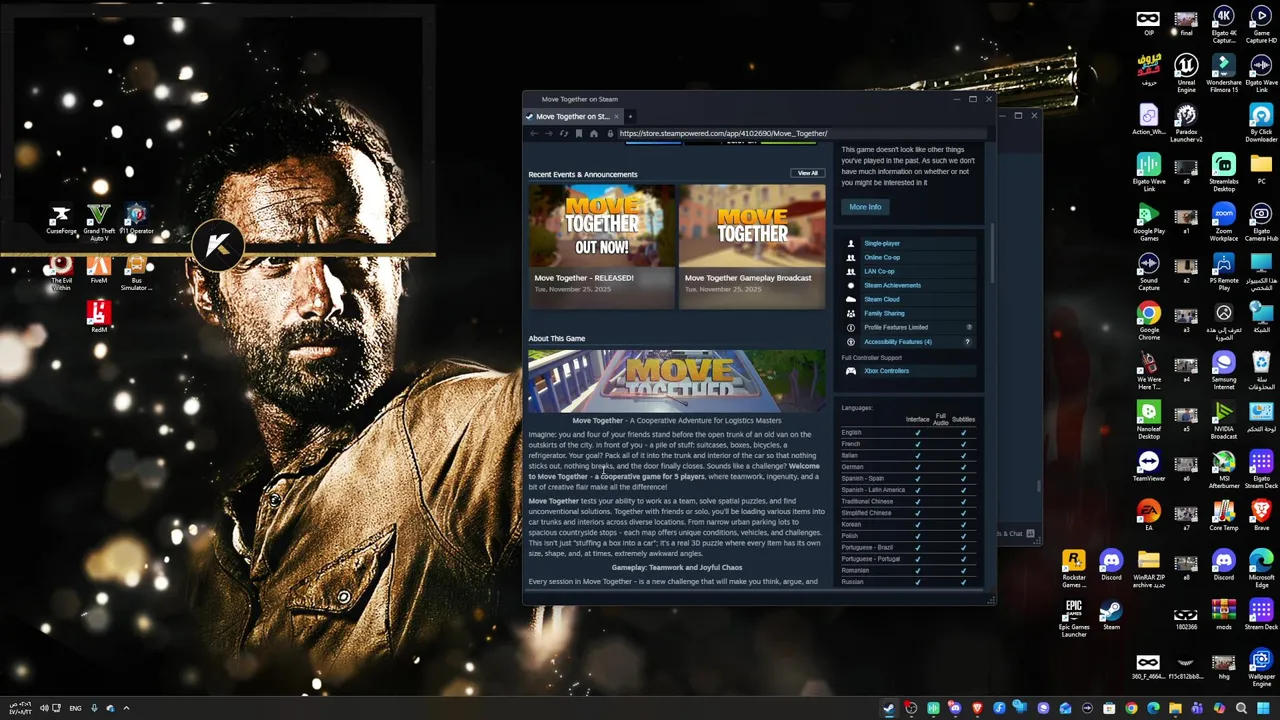Go back in the Steam browser
The height and width of the screenshot is (720, 1280).
point(534,133)
